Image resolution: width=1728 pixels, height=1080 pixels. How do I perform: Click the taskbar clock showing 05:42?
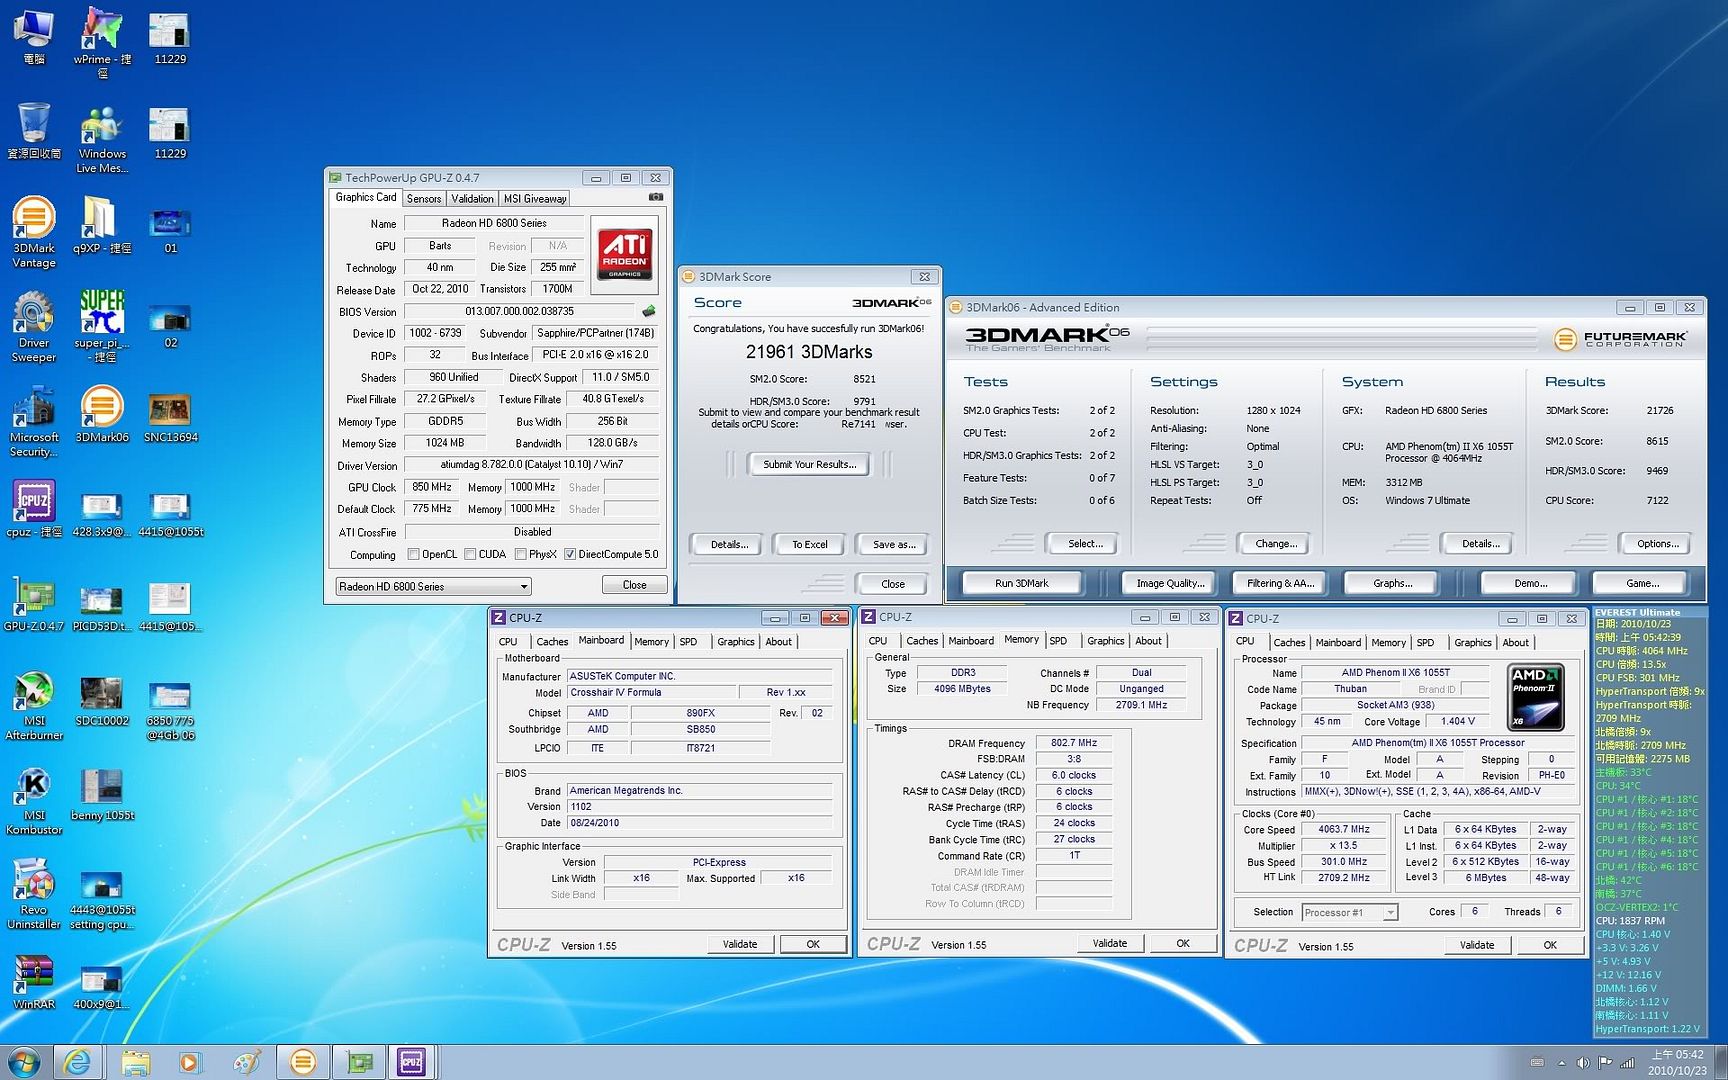(1677, 1062)
